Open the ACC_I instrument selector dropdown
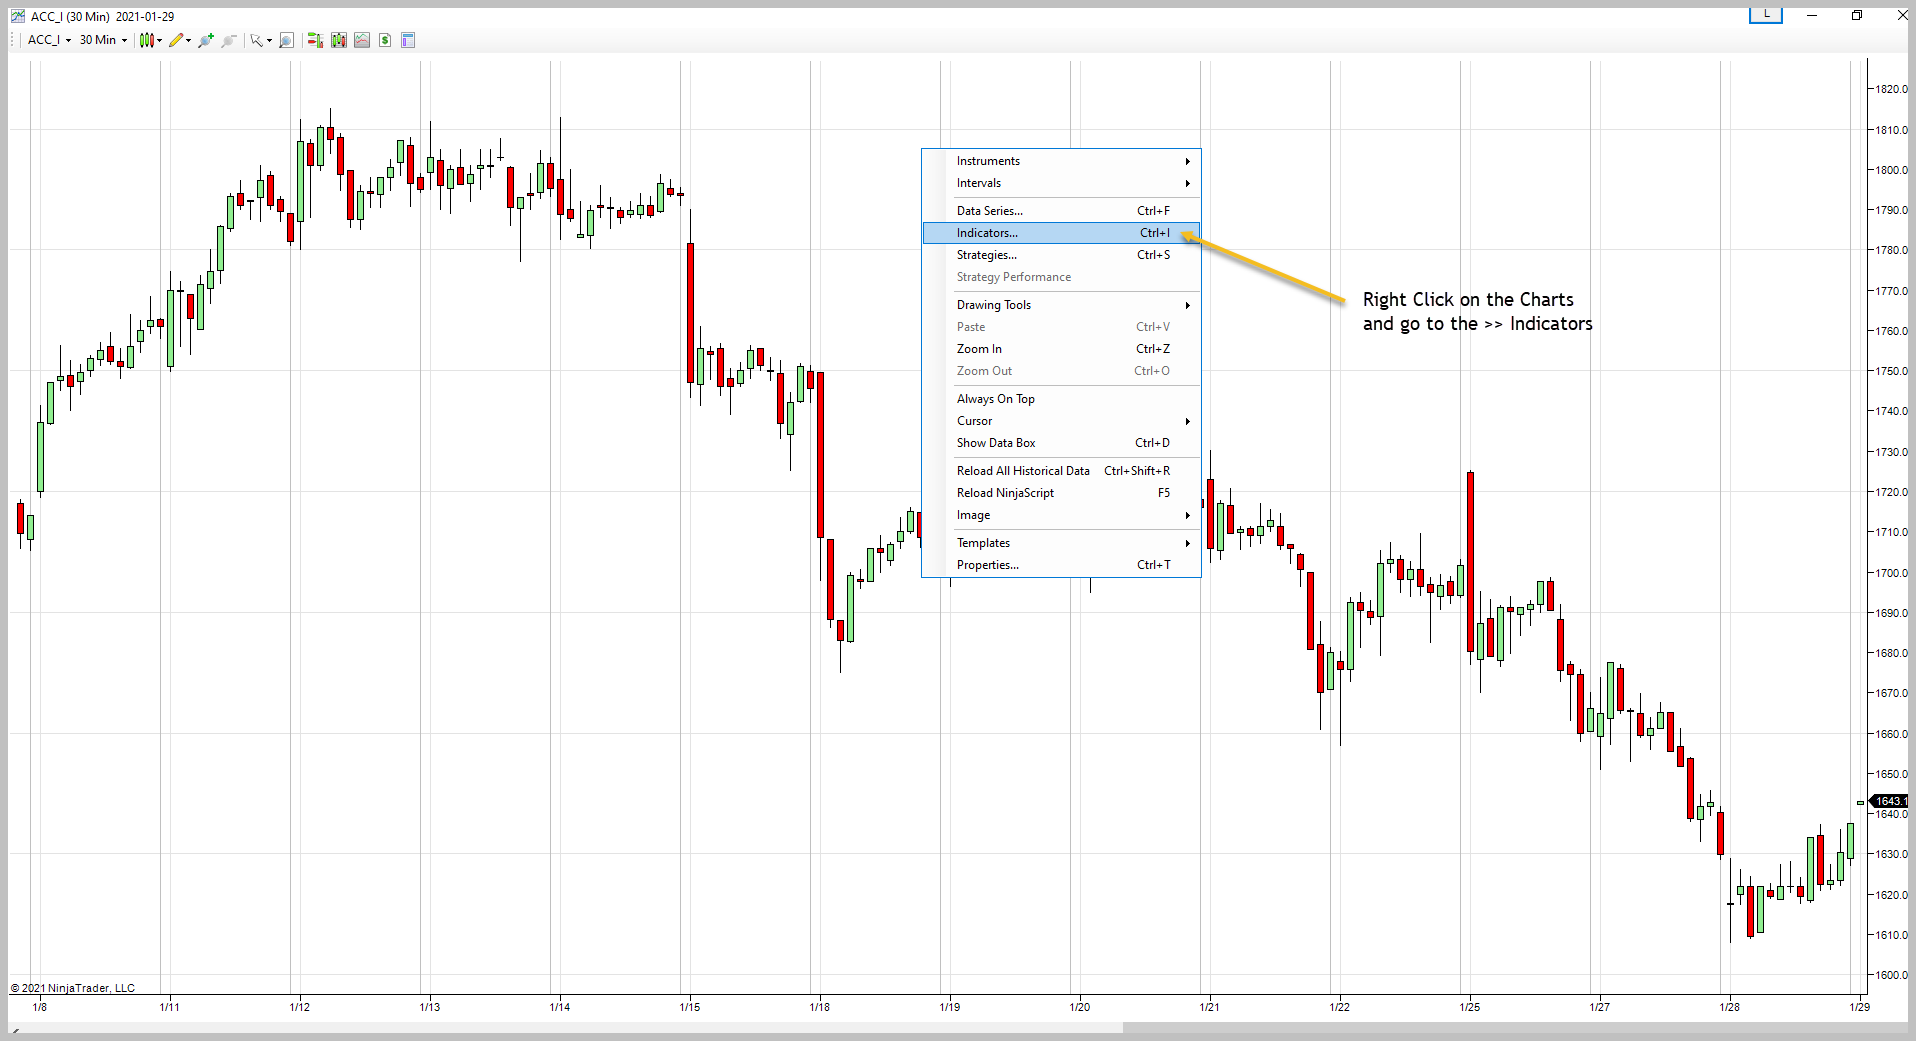 point(49,40)
